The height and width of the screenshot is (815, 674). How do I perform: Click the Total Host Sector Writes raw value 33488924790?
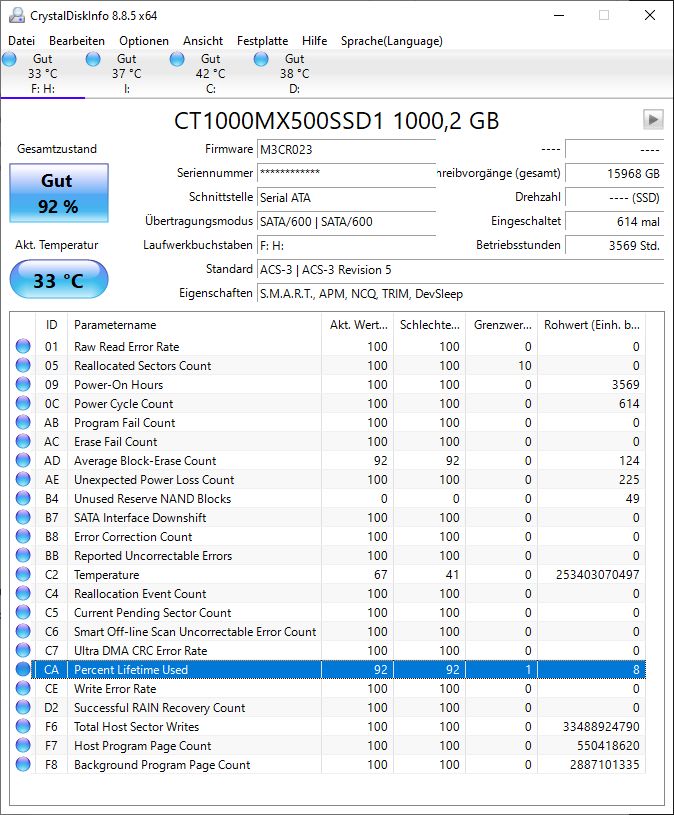[601, 727]
